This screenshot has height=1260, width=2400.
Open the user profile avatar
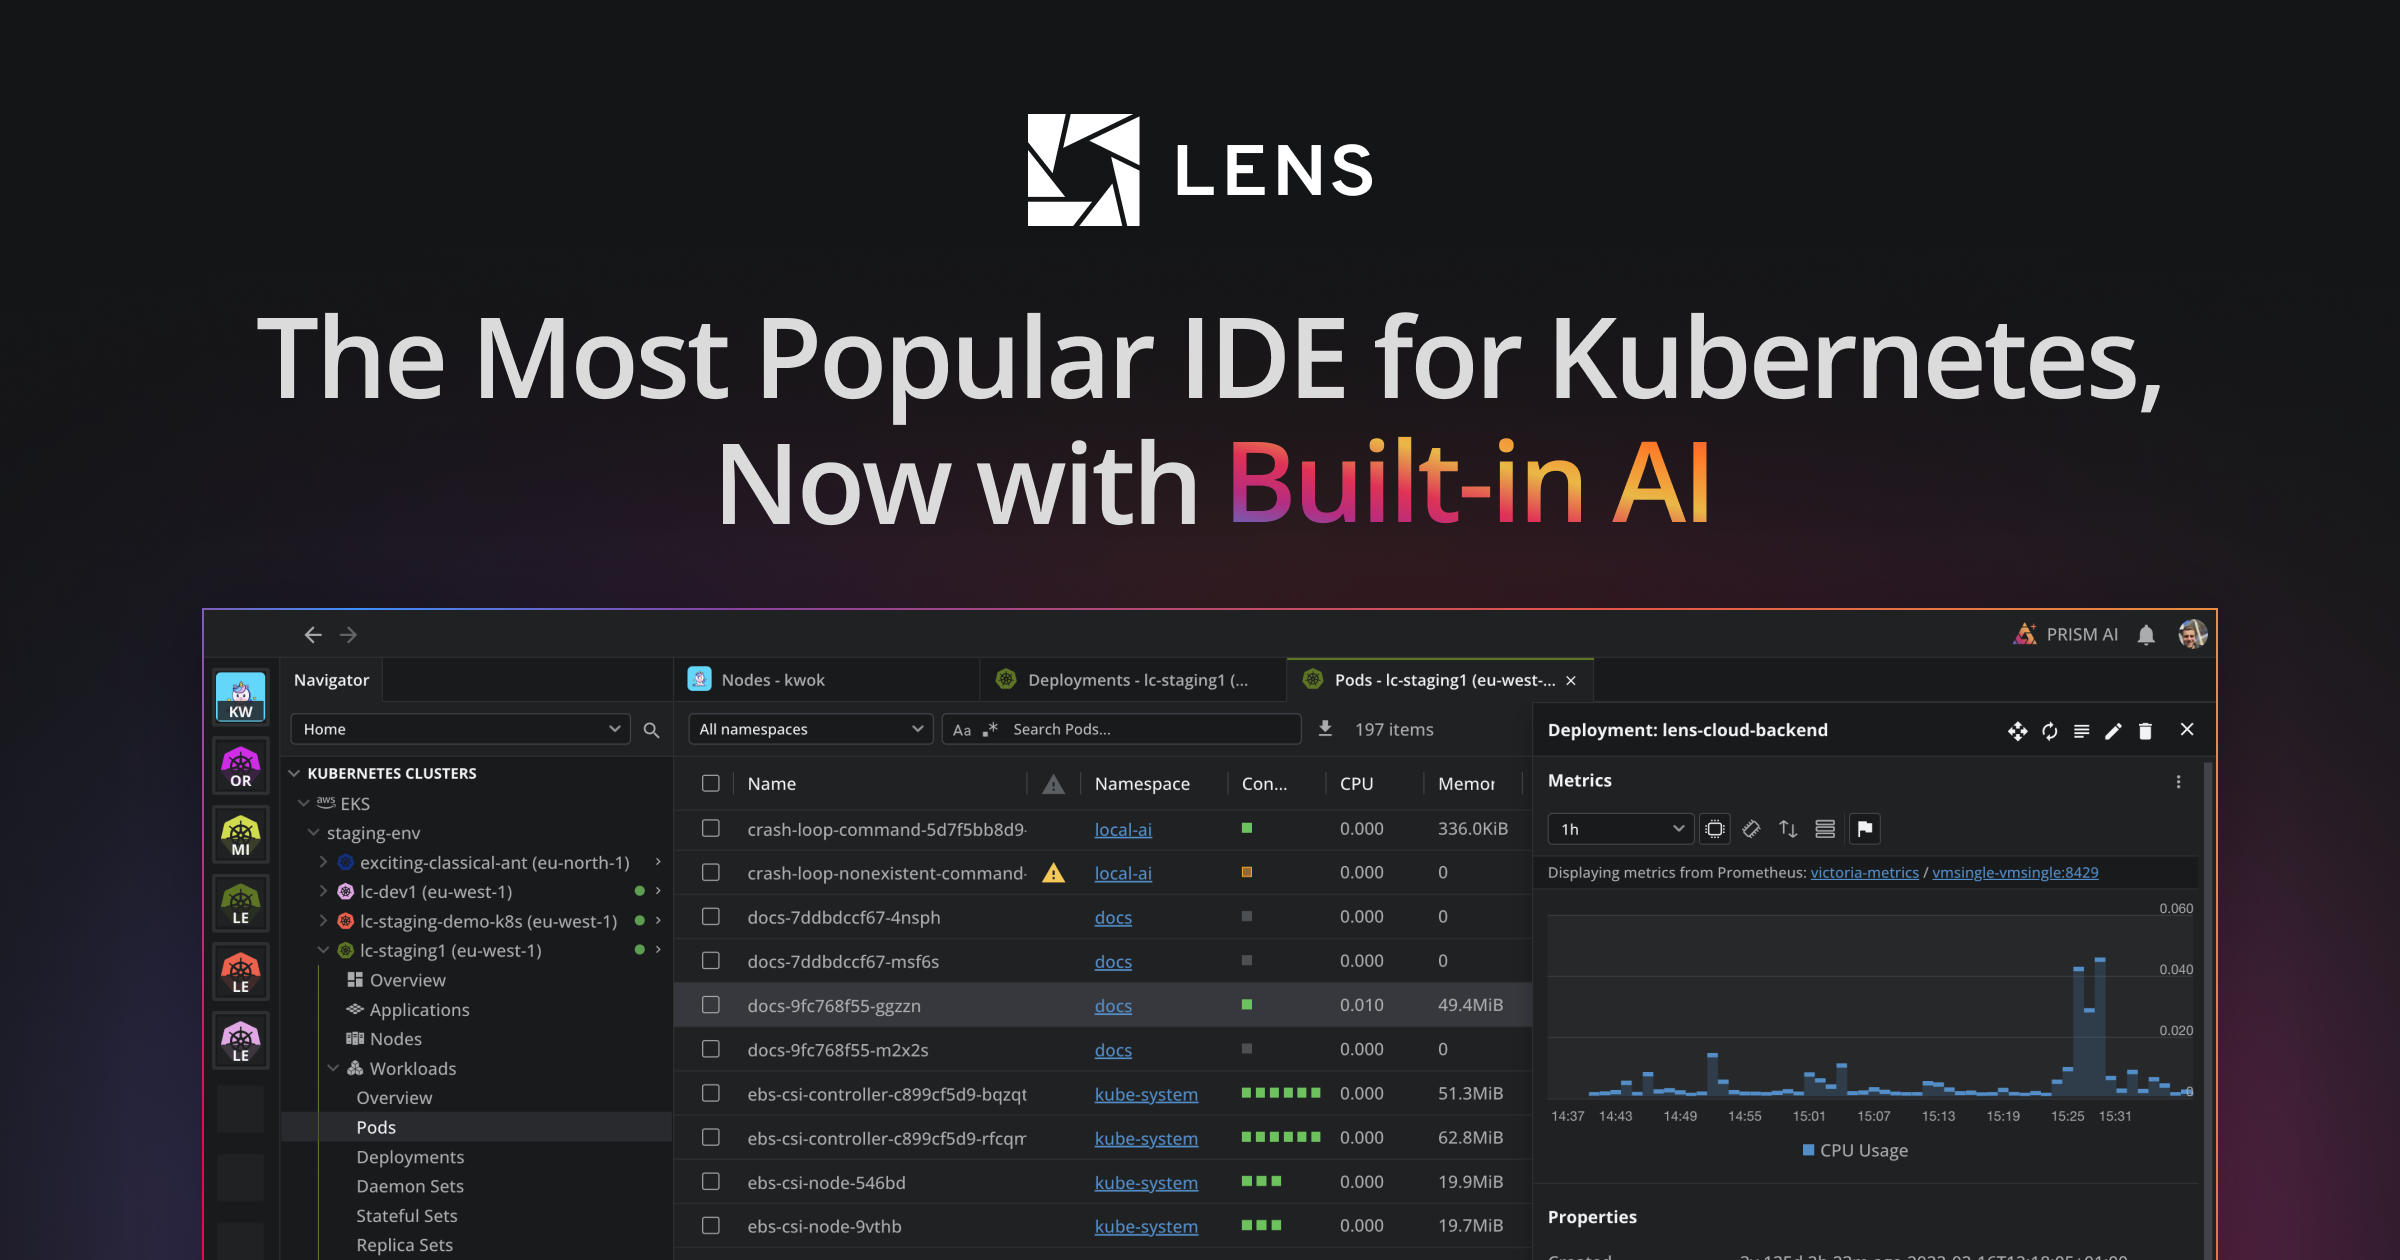pyautogui.click(x=2192, y=634)
